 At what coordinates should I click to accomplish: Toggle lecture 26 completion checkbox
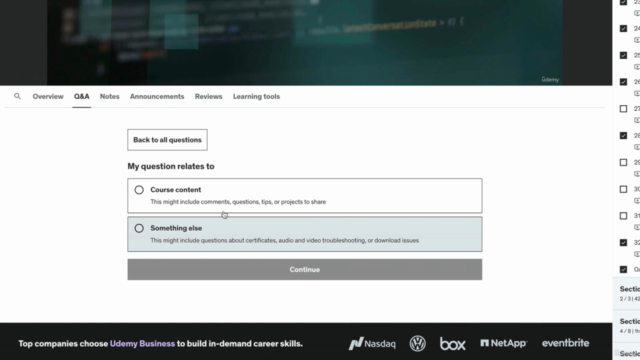(623, 82)
